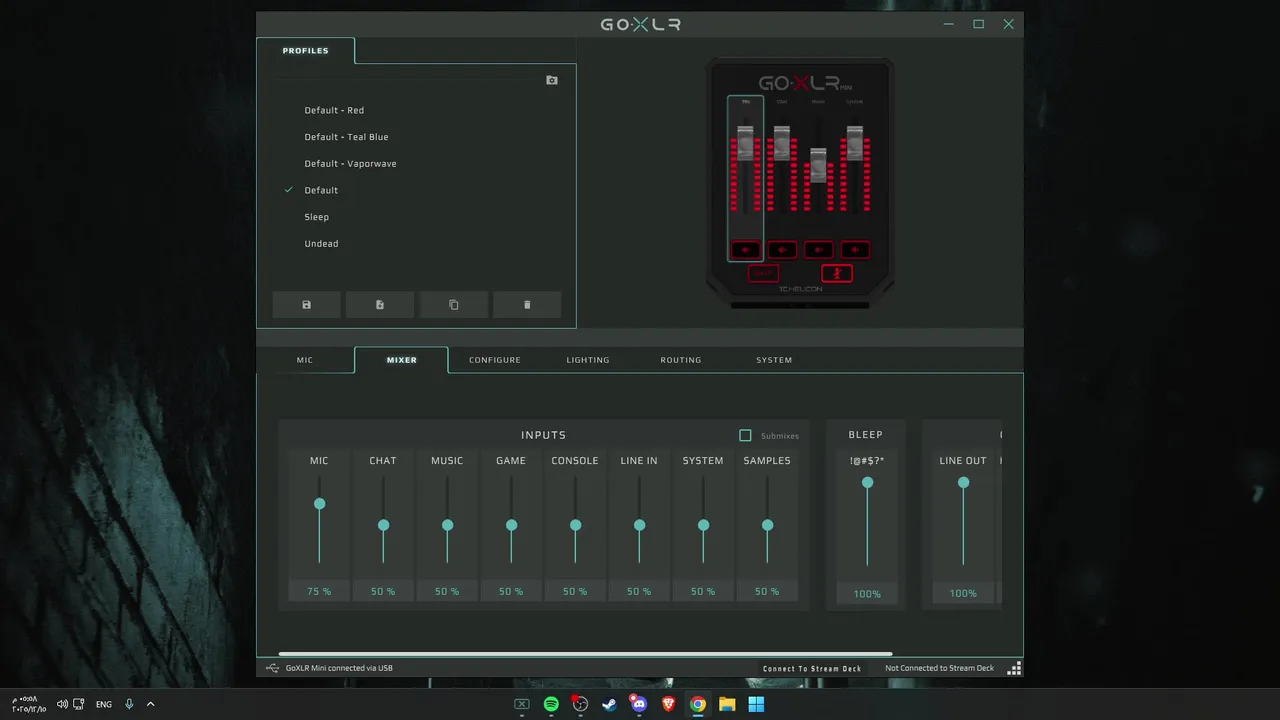1280x720 pixels.
Task: Load the Undead profile
Action: pyautogui.click(x=321, y=244)
